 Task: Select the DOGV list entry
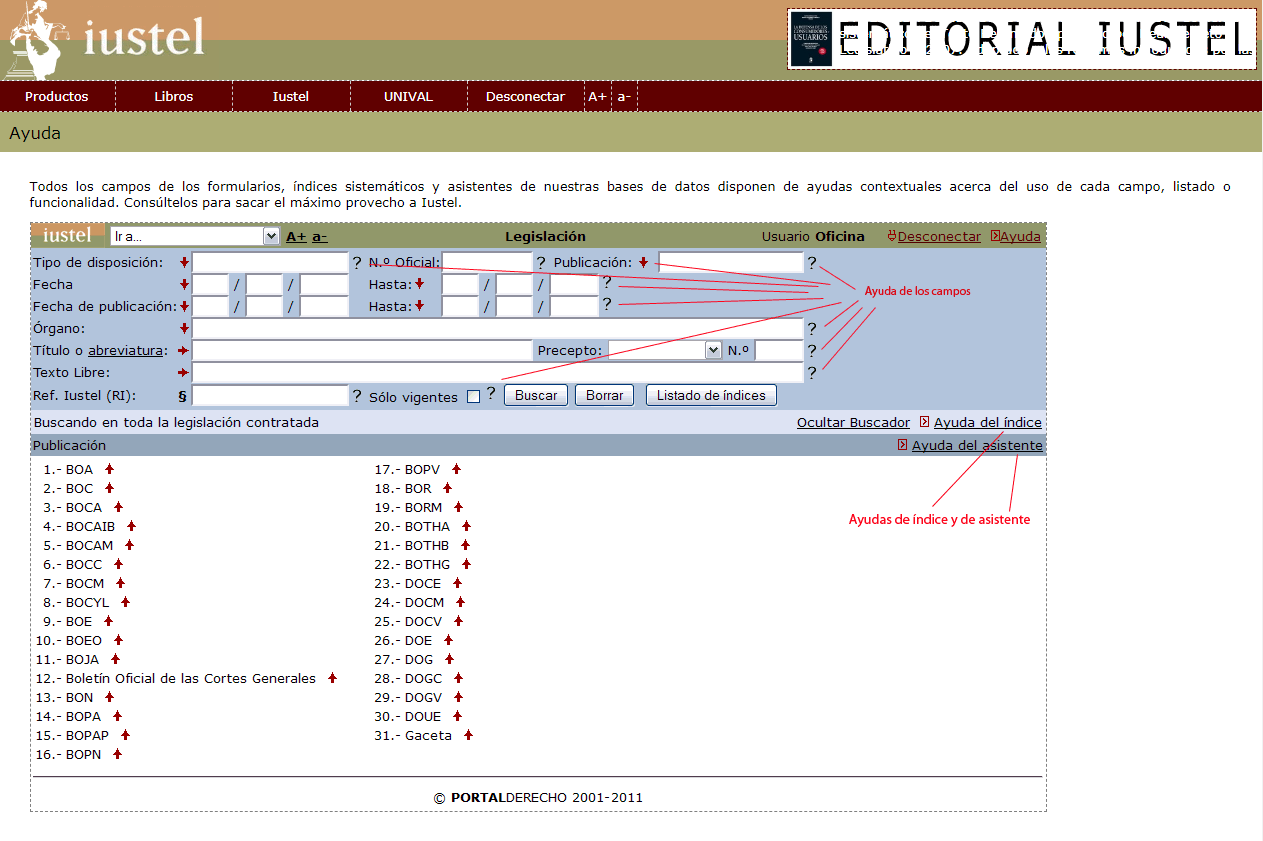point(423,698)
